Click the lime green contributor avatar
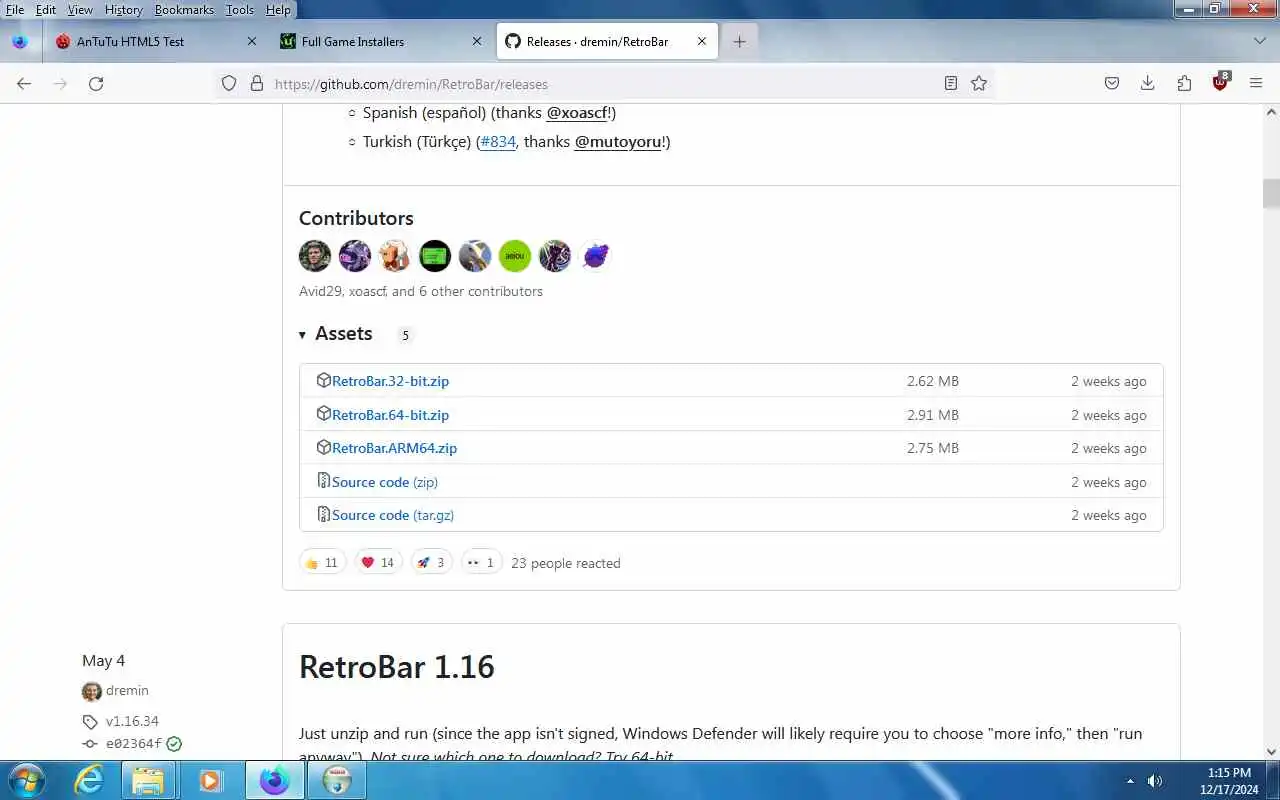This screenshot has height=800, width=1280. [515, 256]
